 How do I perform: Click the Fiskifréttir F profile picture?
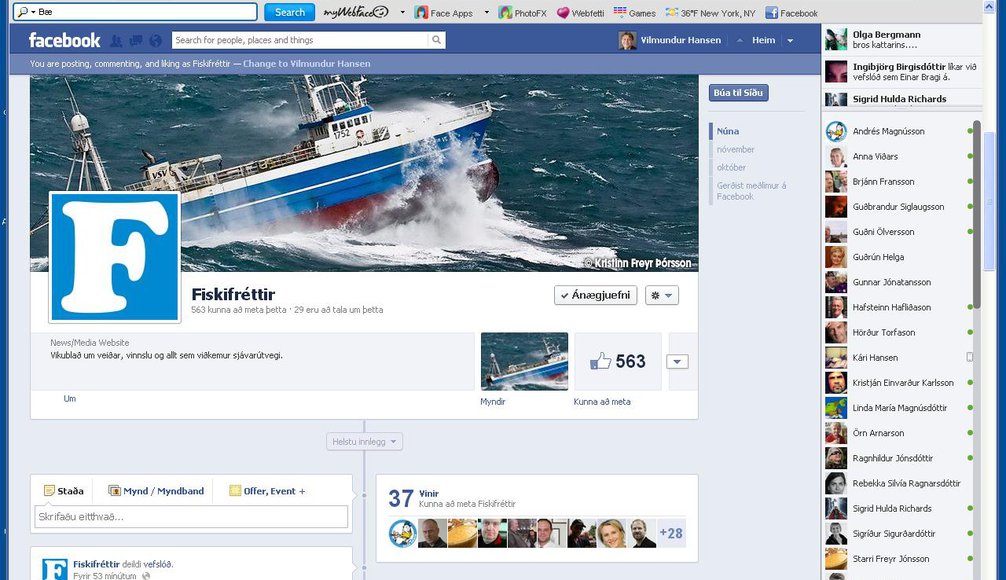[x=115, y=257]
